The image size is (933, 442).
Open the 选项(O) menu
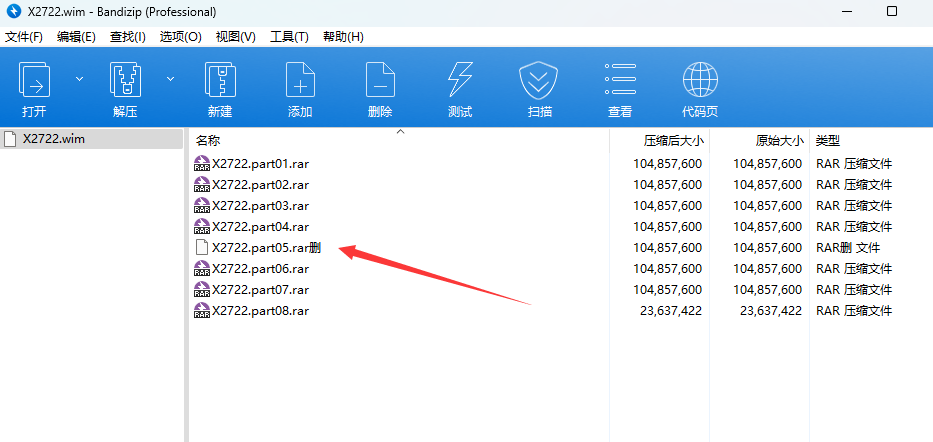pos(180,37)
